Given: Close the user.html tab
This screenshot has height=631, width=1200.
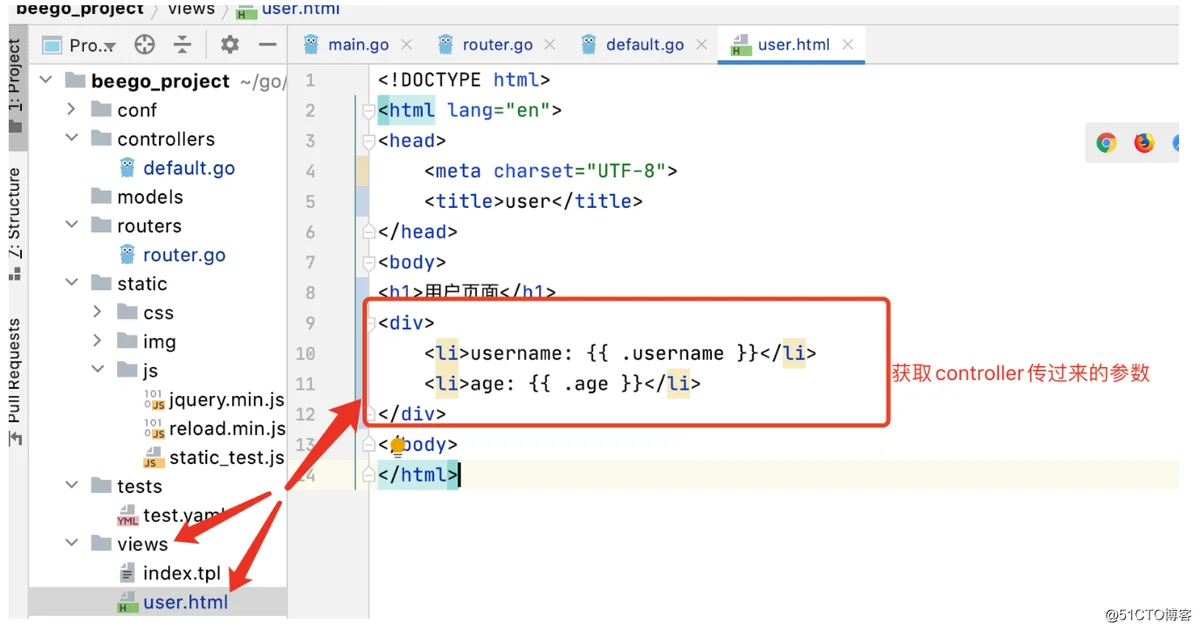Looking at the screenshot, I should (848, 45).
